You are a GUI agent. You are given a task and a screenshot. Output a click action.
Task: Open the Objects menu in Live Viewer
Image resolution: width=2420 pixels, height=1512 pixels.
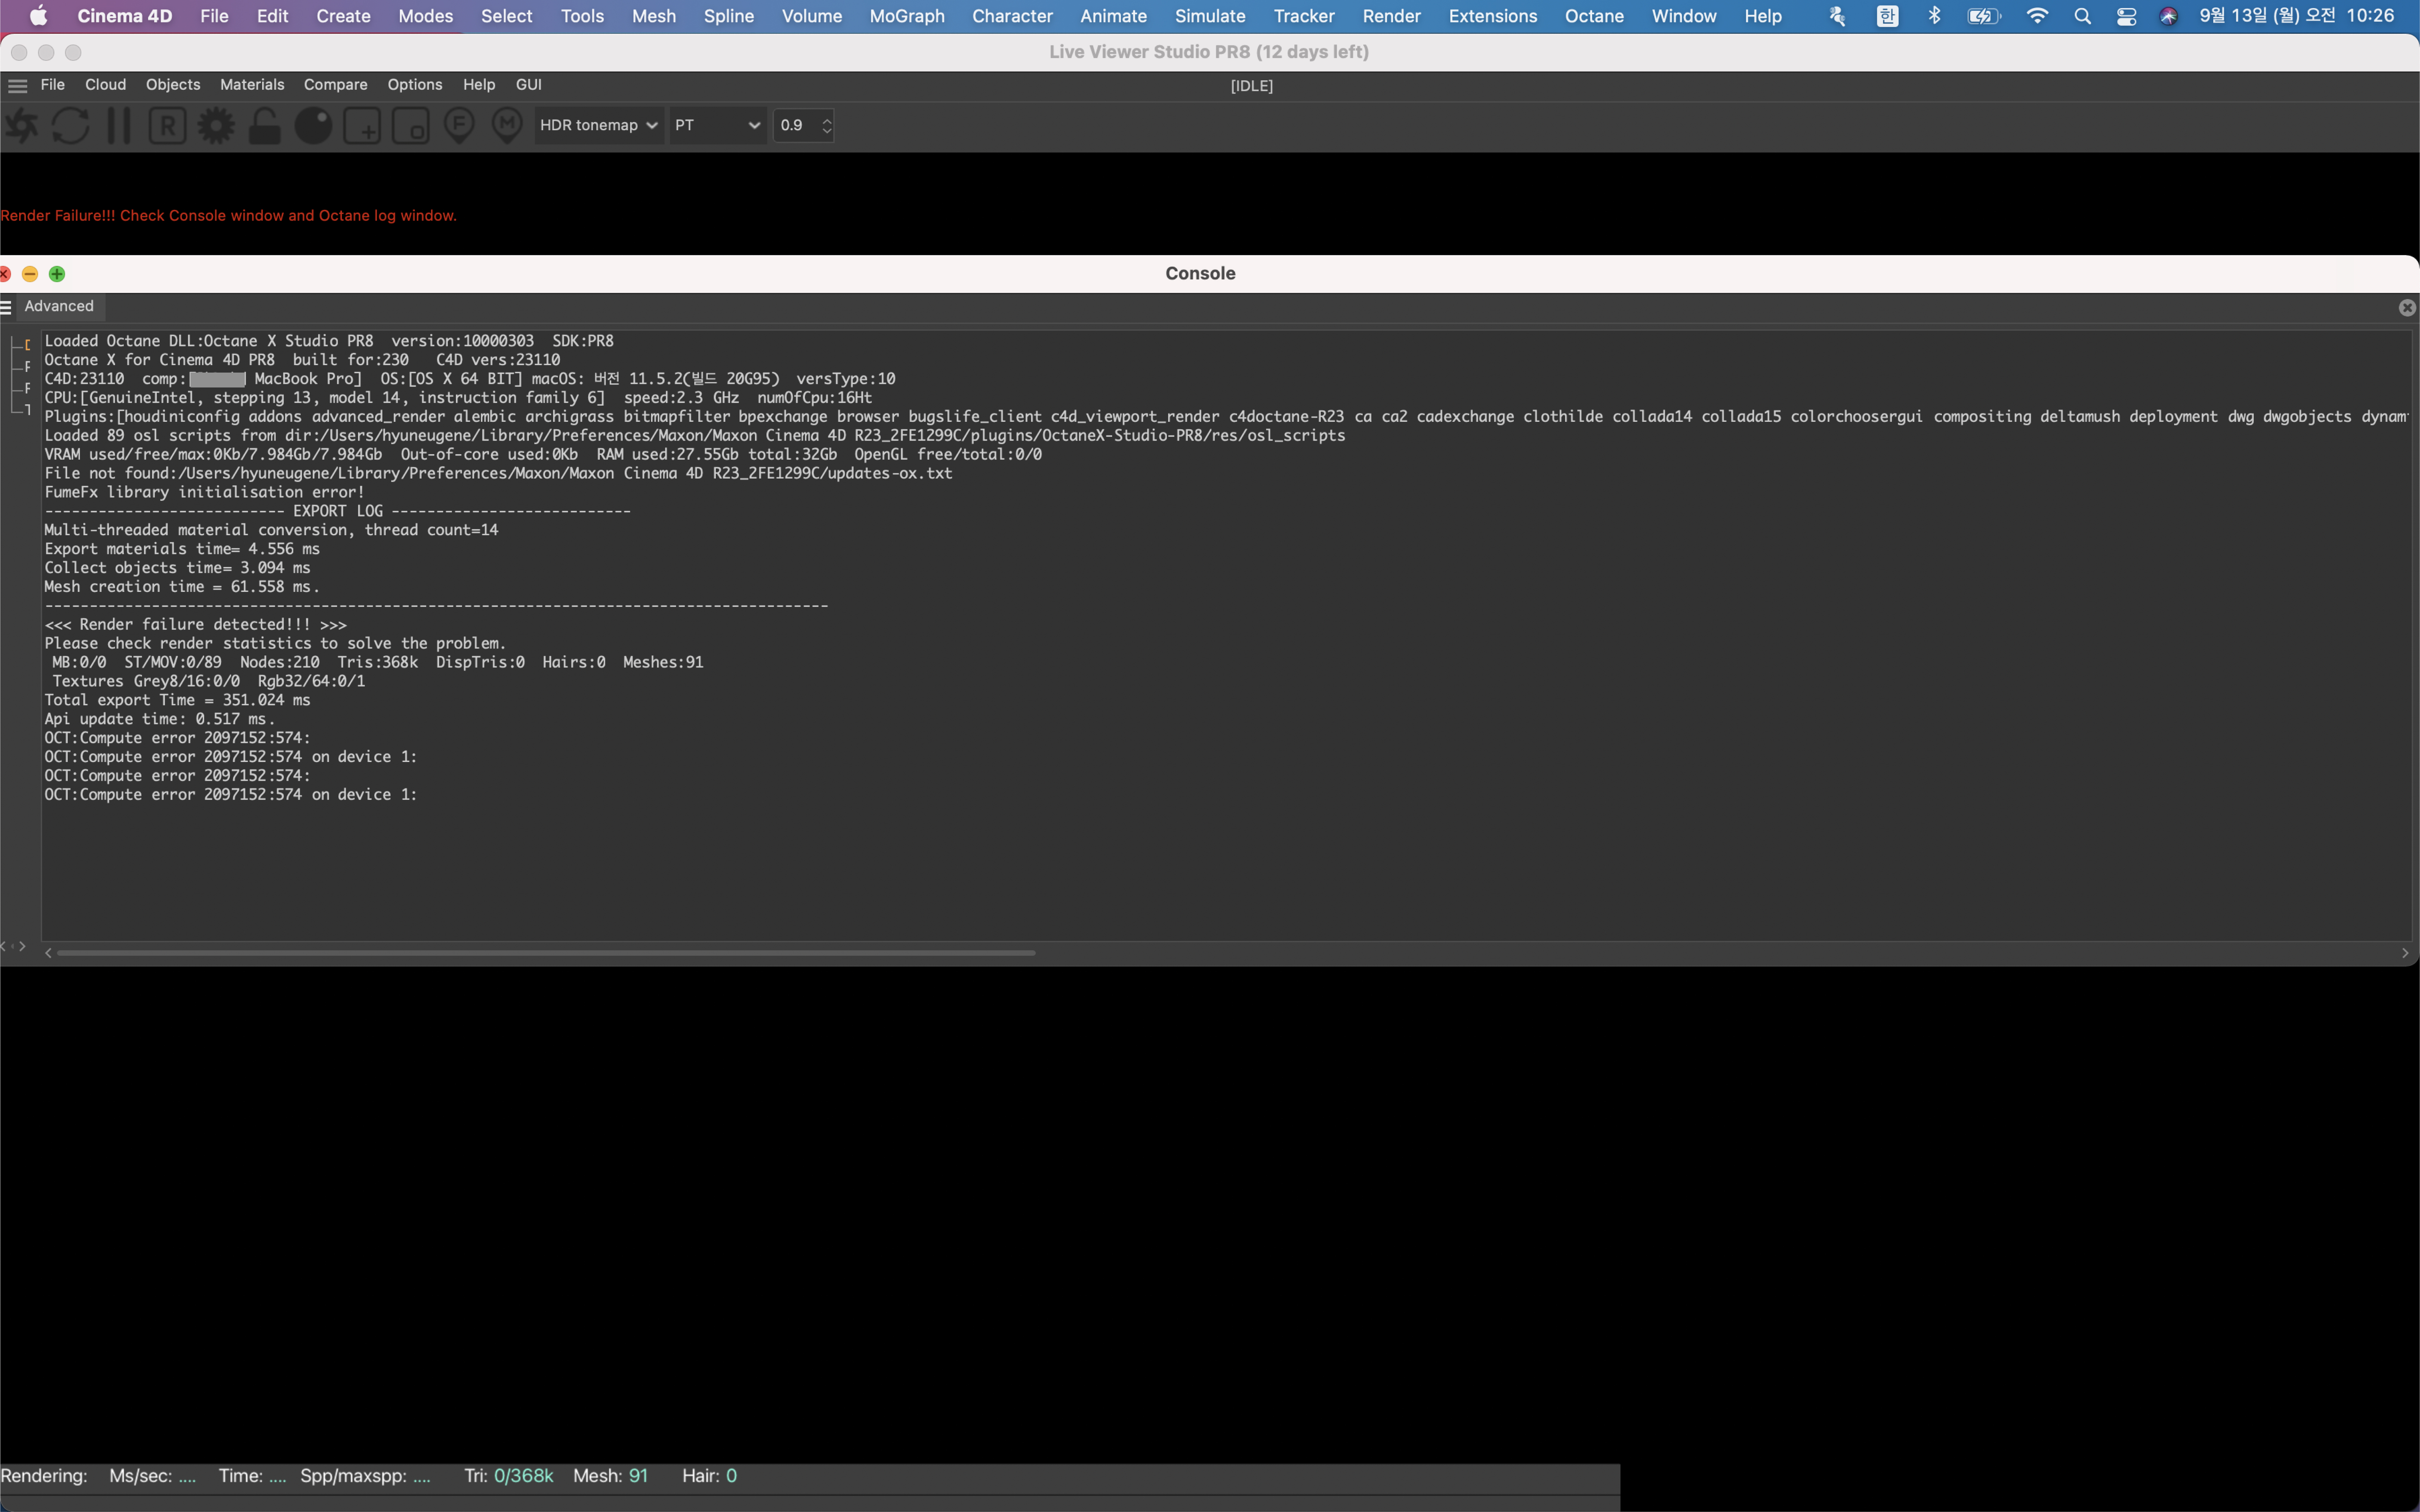coord(173,85)
